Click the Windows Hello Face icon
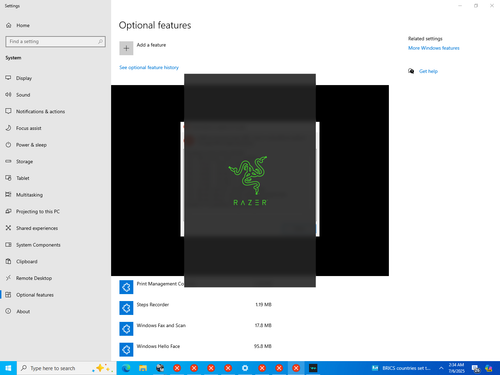 (126, 350)
